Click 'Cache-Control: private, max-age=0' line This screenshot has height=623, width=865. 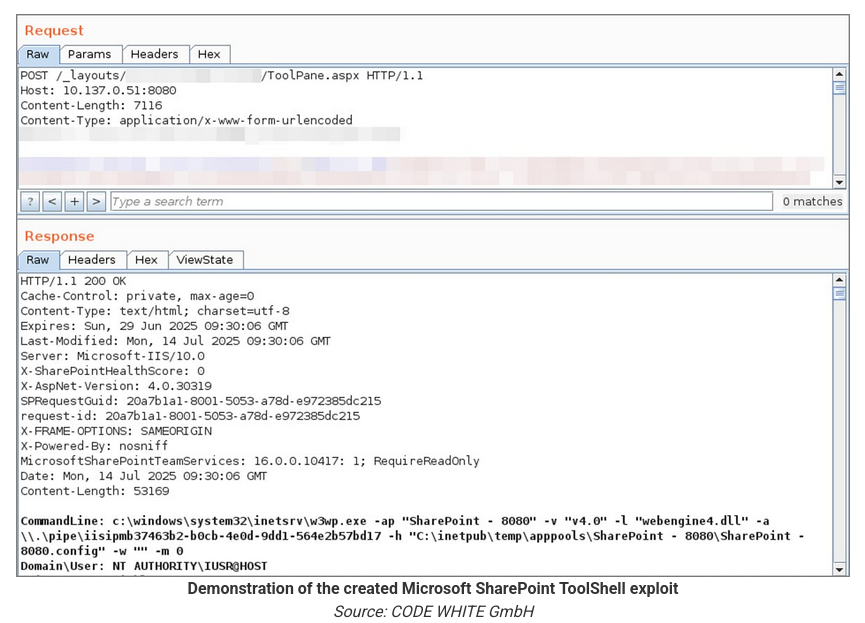(137, 296)
